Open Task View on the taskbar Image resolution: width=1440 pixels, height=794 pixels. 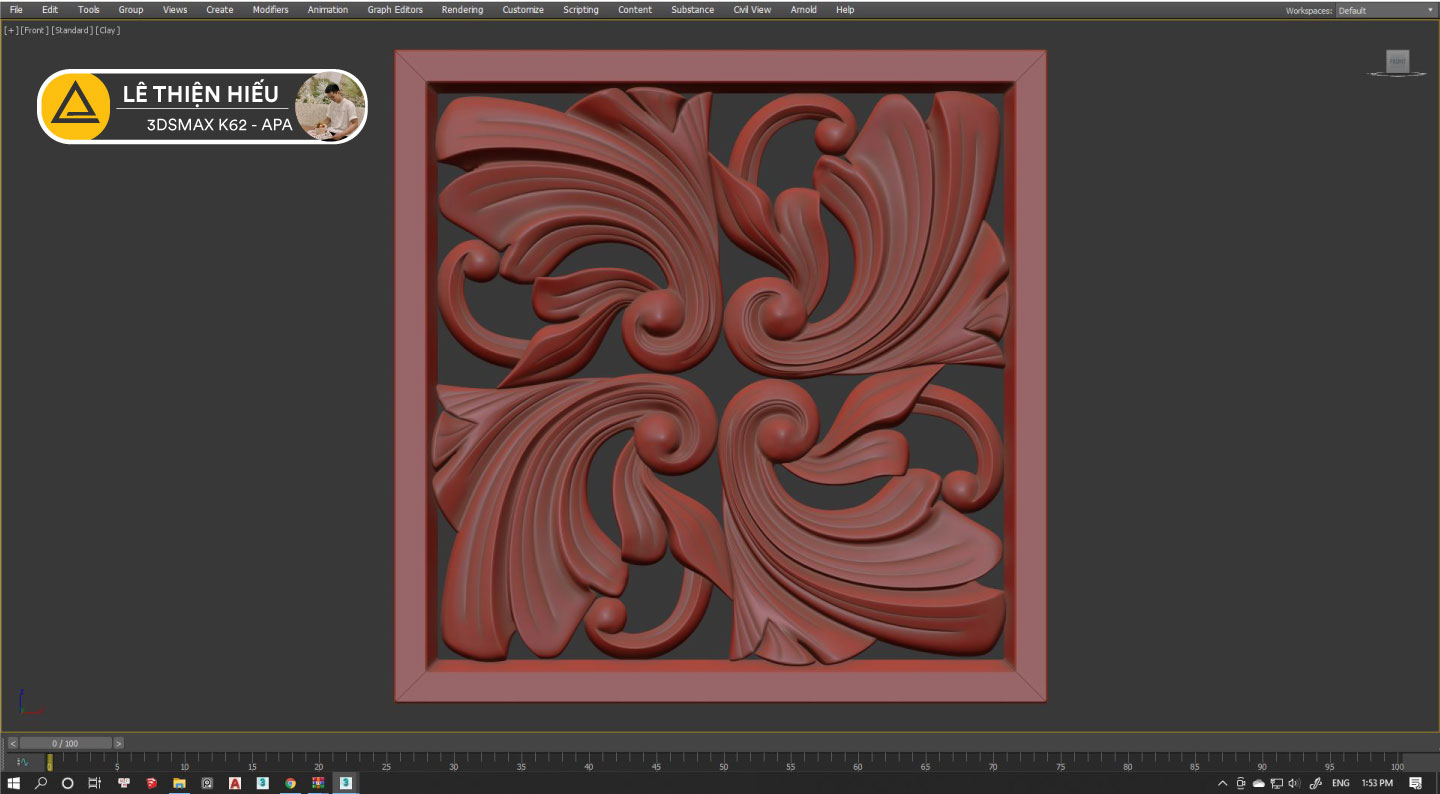(95, 783)
